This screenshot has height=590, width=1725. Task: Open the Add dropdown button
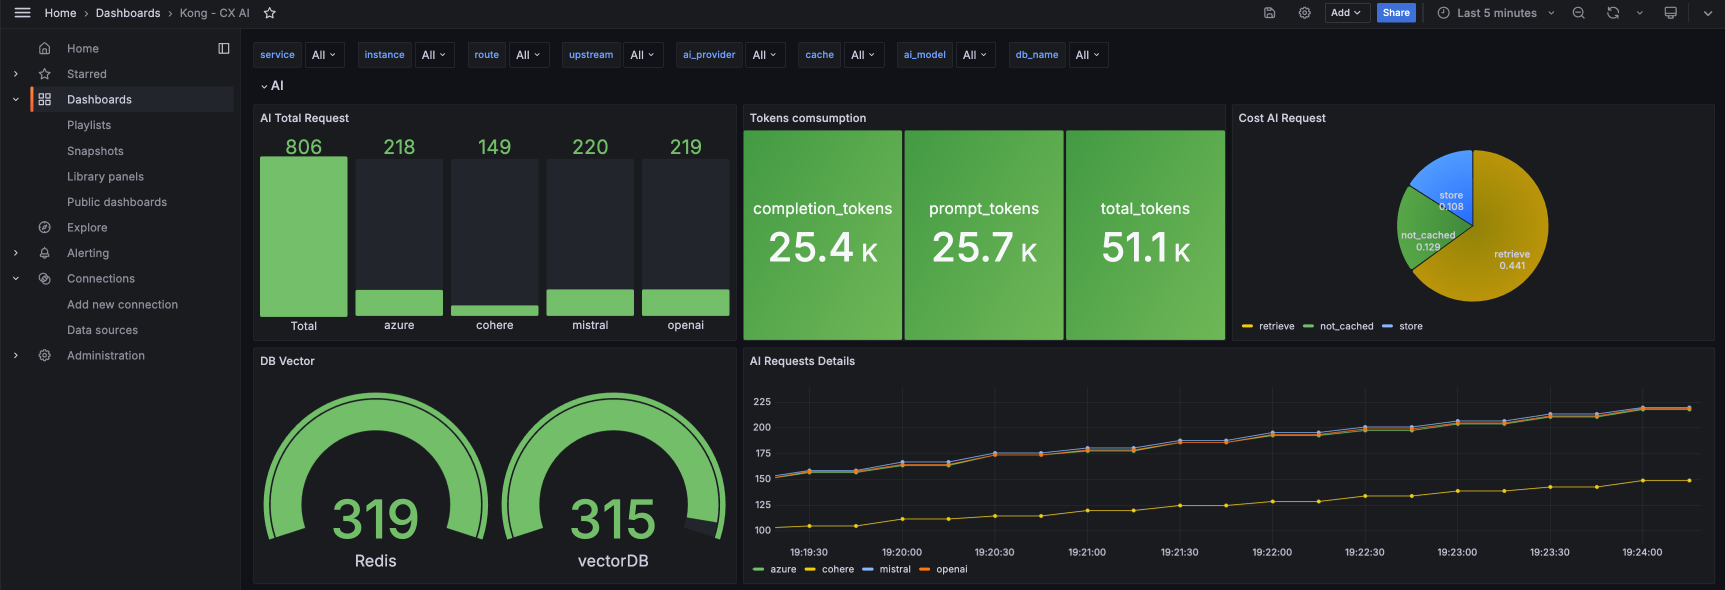tap(1346, 13)
